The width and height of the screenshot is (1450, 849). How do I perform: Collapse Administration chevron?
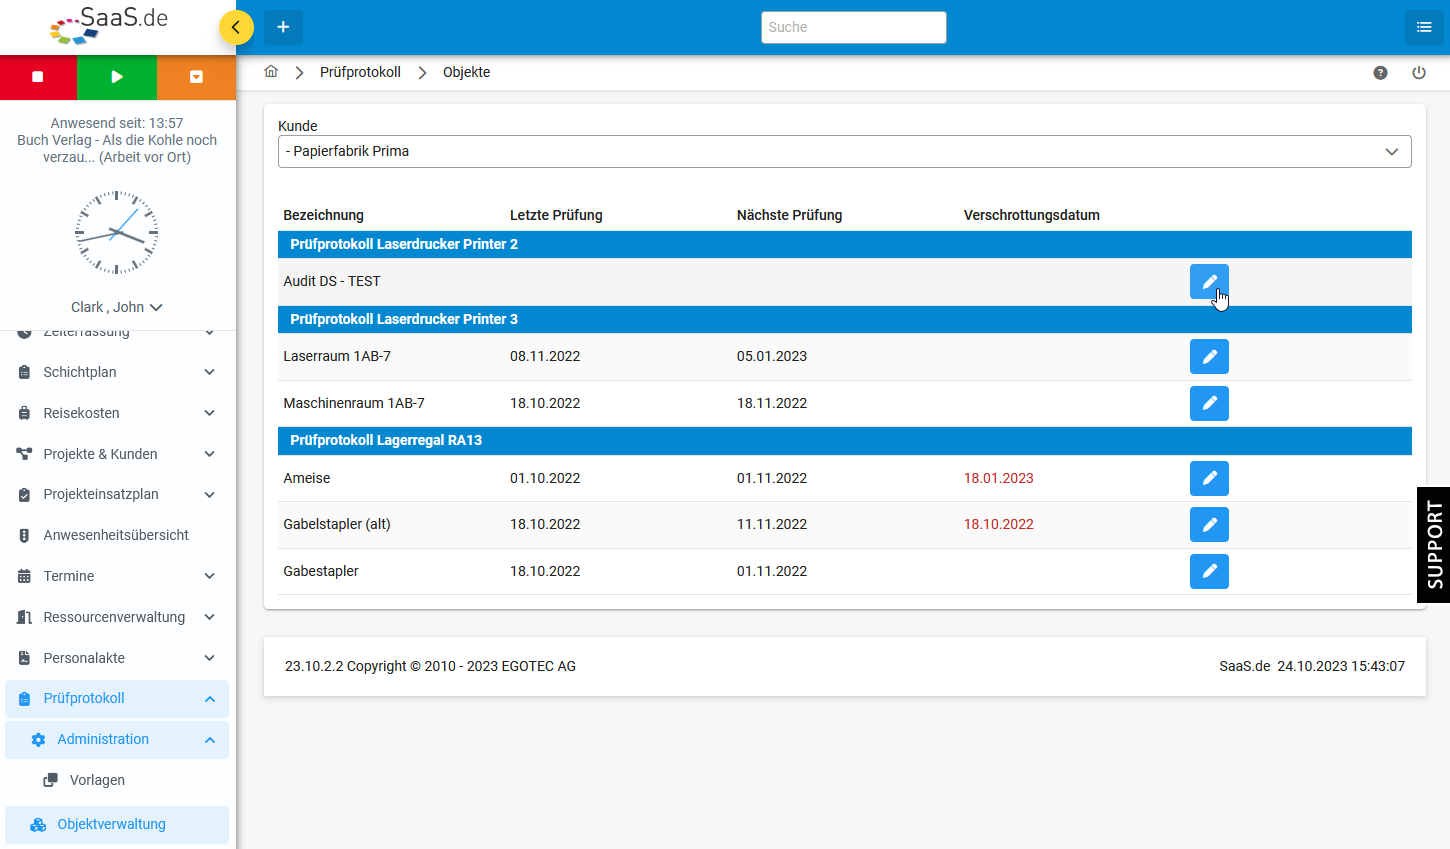click(209, 740)
